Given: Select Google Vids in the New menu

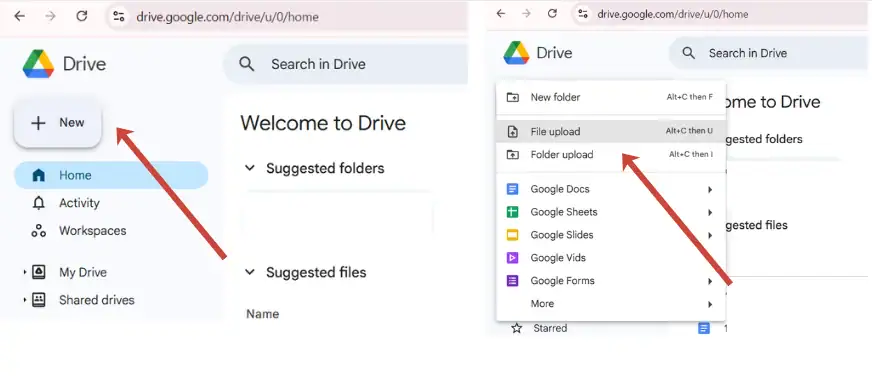Looking at the screenshot, I should [611, 258].
